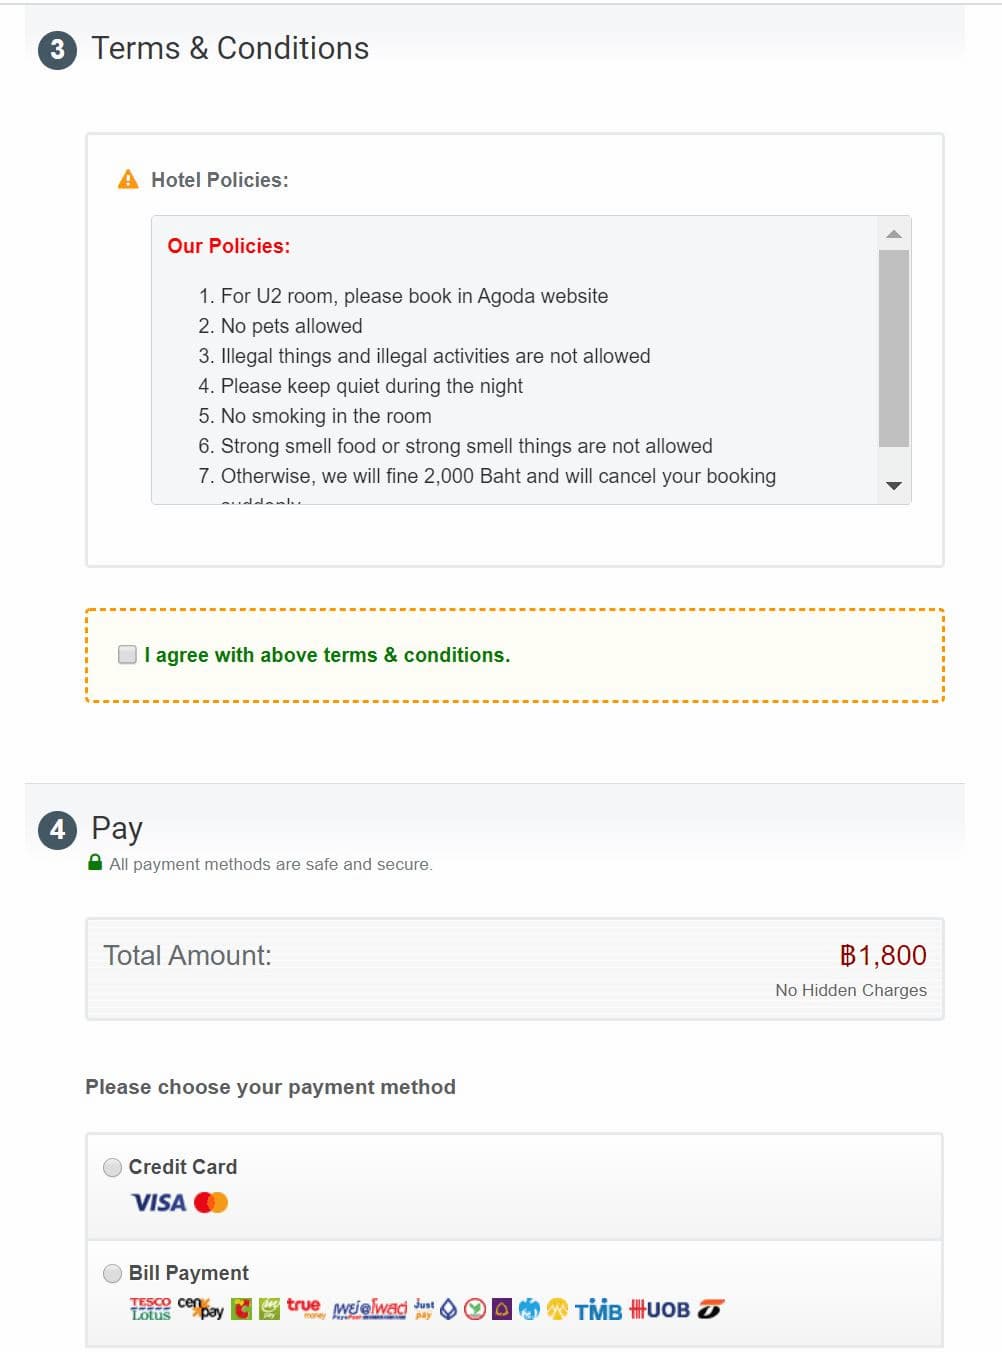
Task: Click the Bill Payment option label
Action: click(x=189, y=1273)
